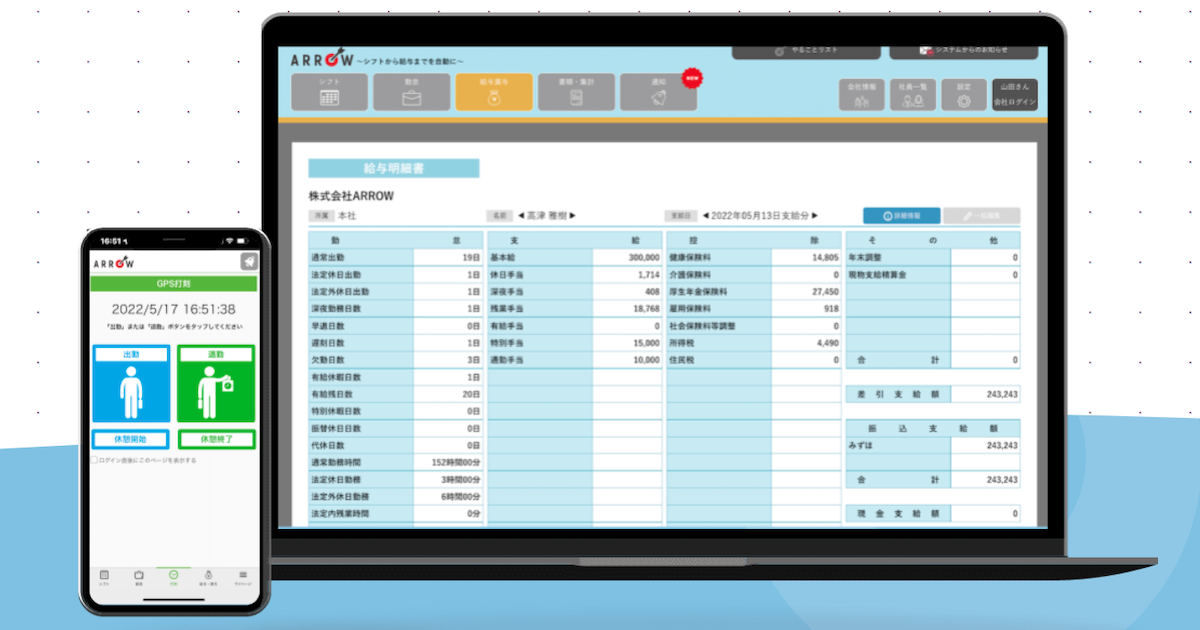Go to previous employee with left arrow
Screen dimensions: 1200x630
(521, 216)
